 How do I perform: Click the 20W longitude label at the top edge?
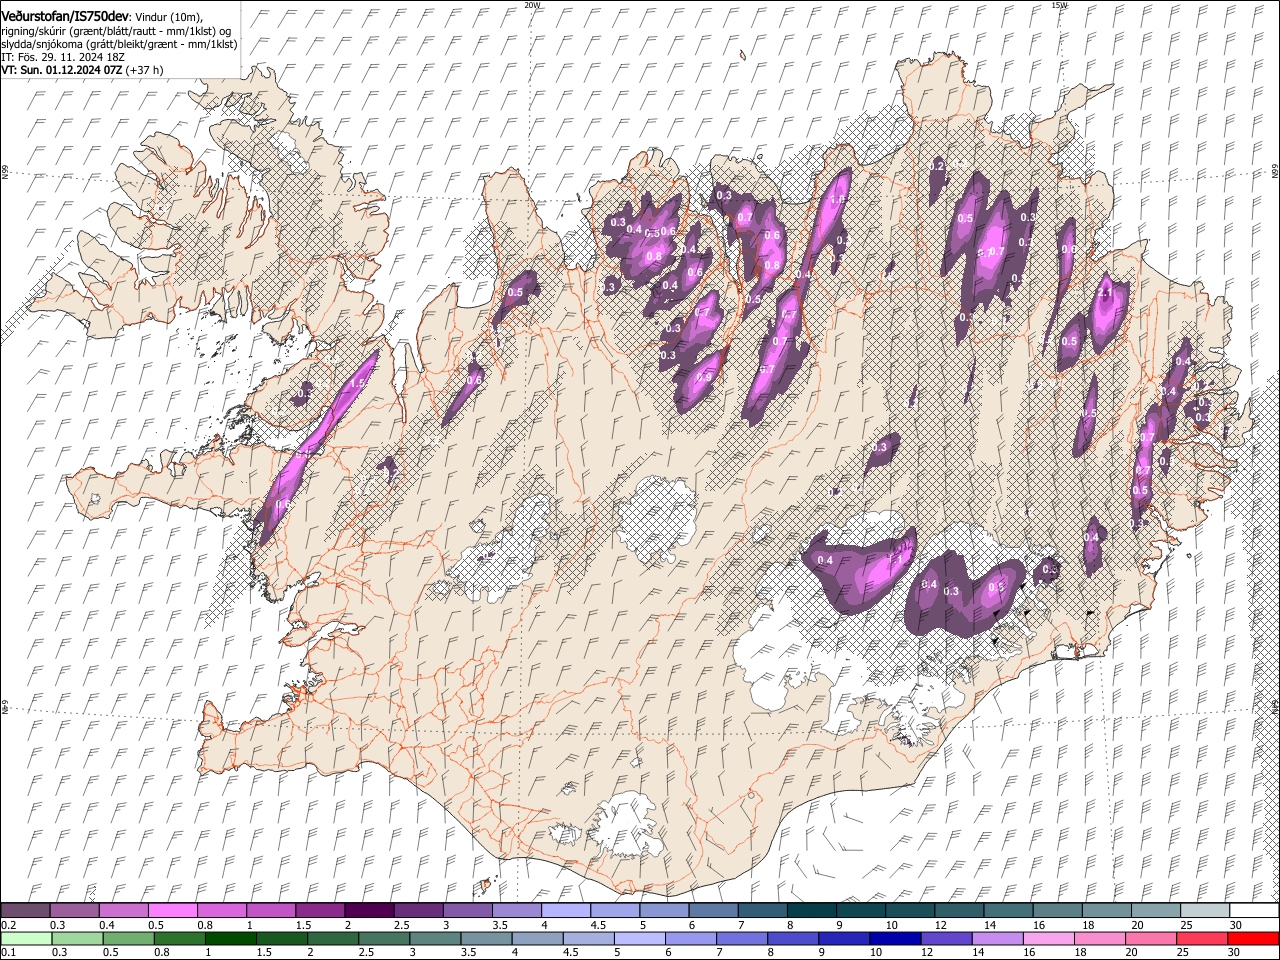point(533,5)
